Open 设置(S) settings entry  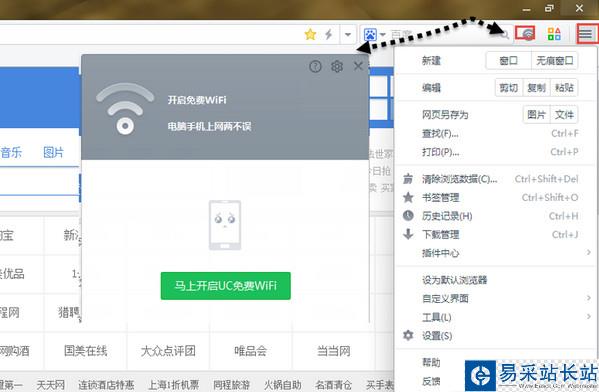(x=495, y=336)
